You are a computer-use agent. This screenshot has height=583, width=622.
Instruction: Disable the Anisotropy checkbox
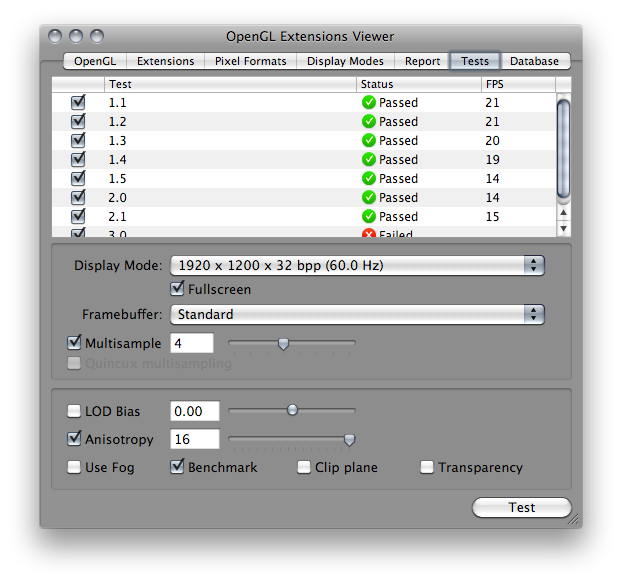[x=74, y=439]
